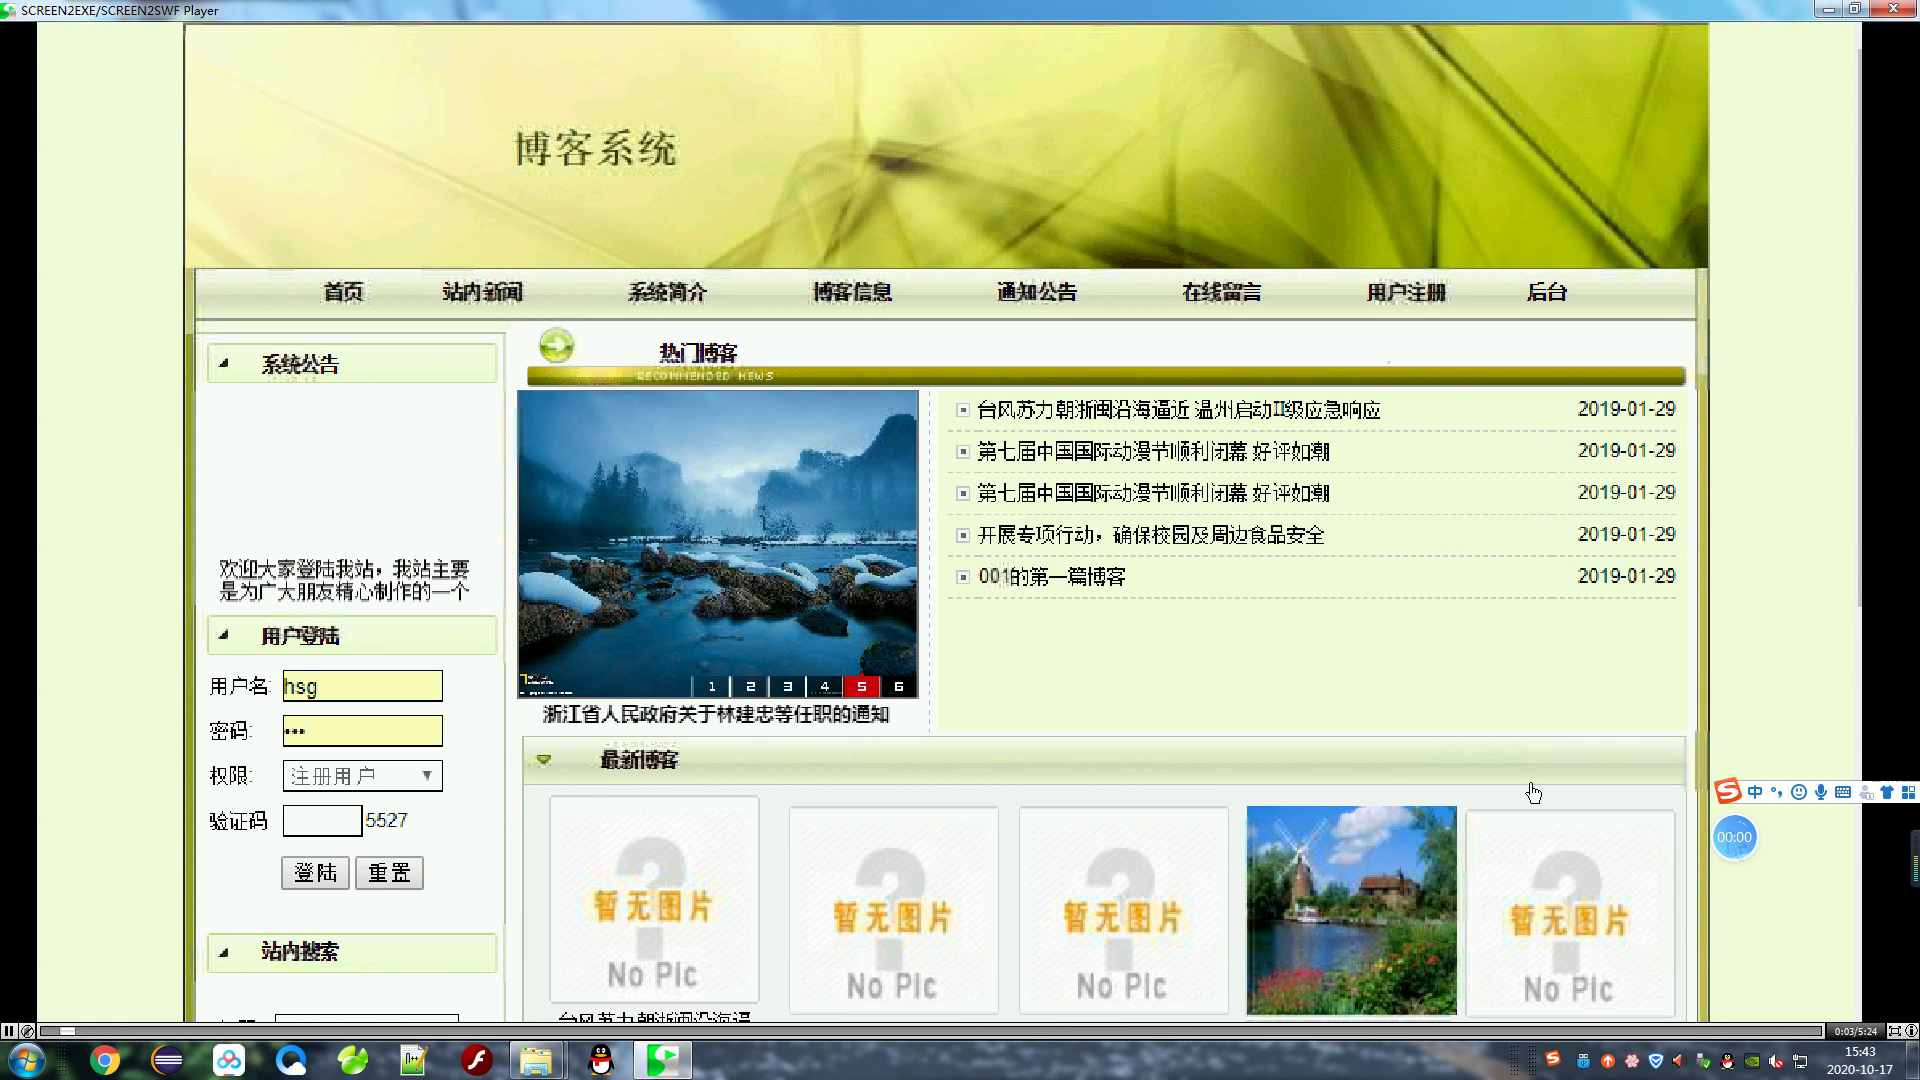Toggle the 最新博客 section arrow

click(543, 760)
